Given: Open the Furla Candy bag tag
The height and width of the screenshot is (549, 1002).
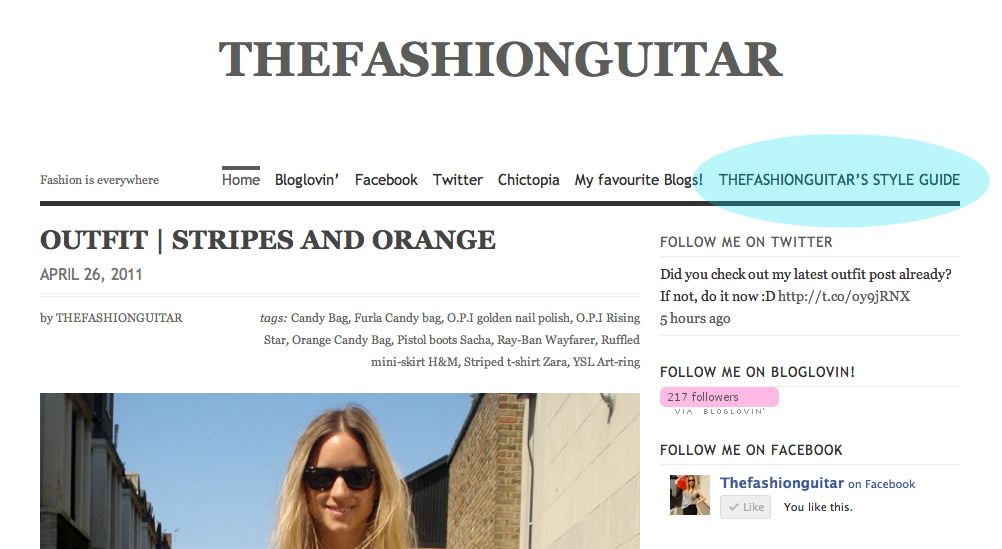Looking at the screenshot, I should click(x=397, y=318).
